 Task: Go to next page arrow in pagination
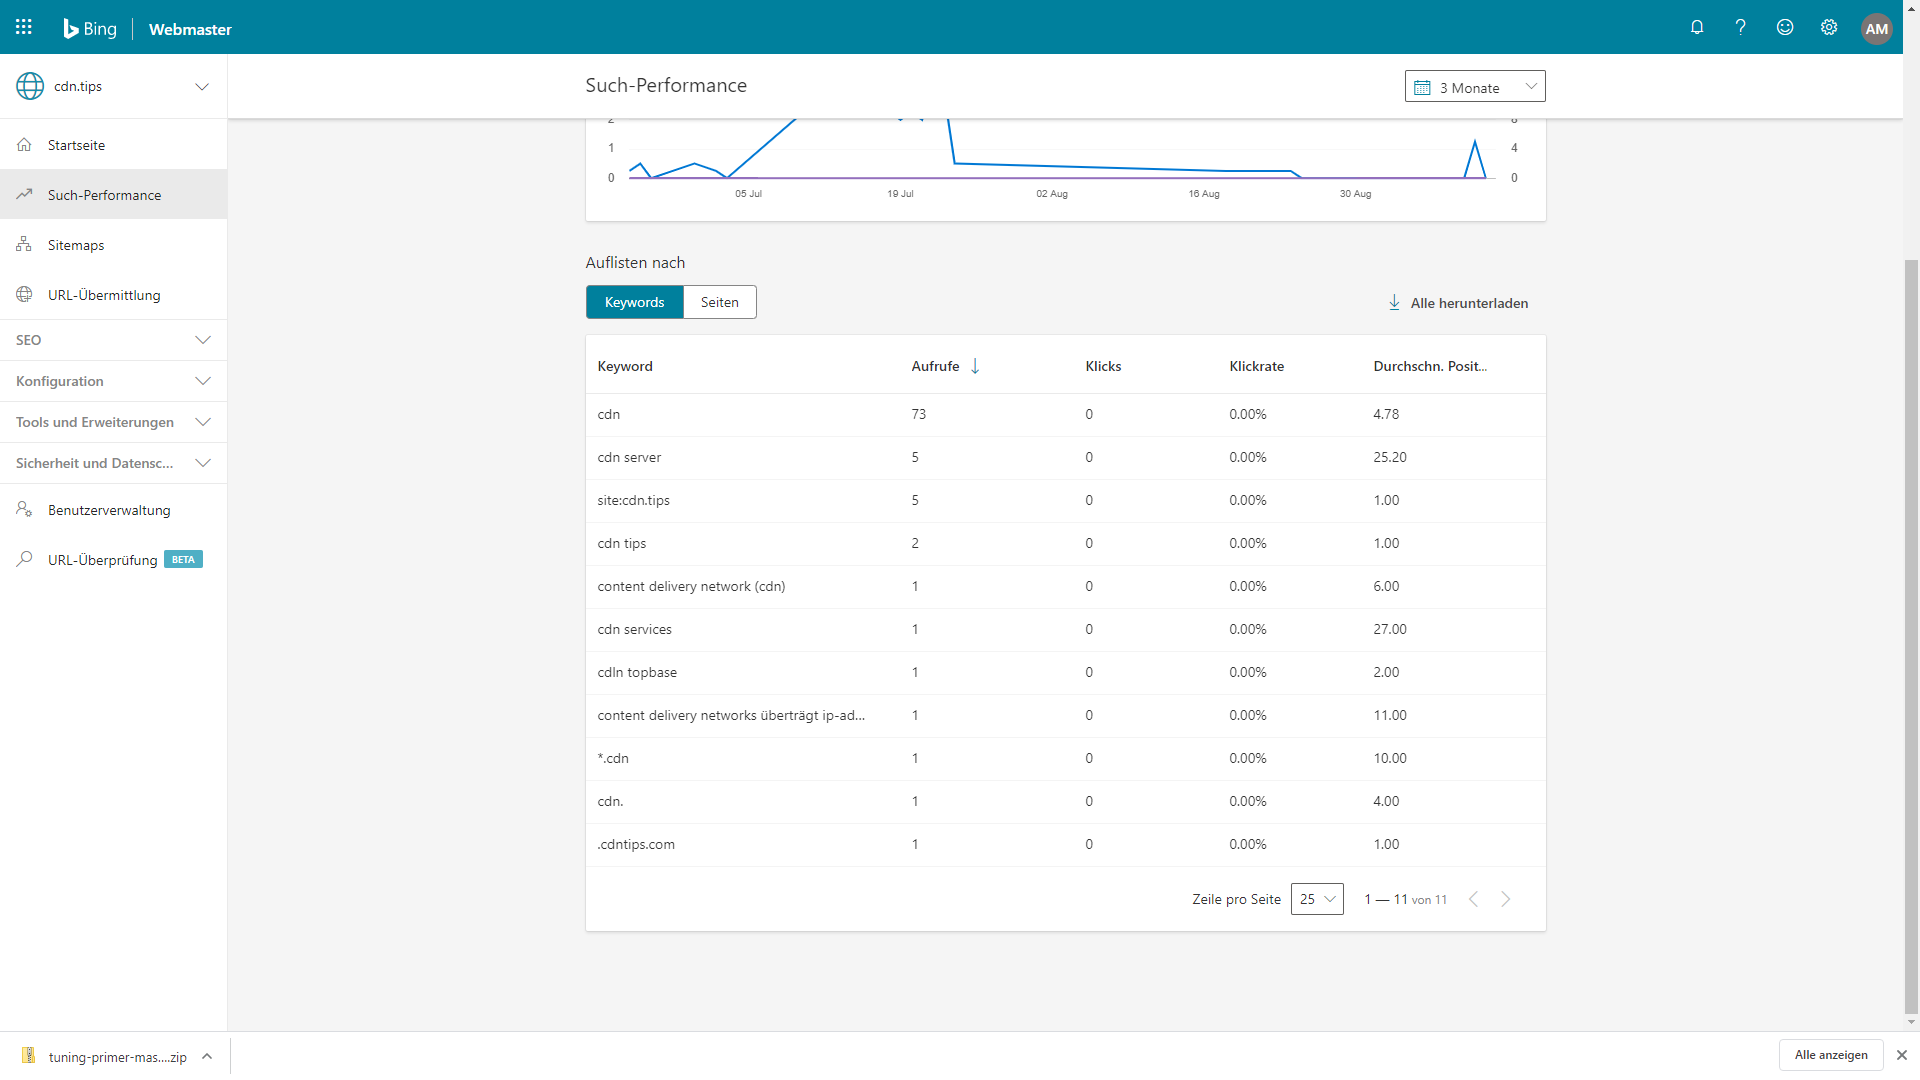1505,899
